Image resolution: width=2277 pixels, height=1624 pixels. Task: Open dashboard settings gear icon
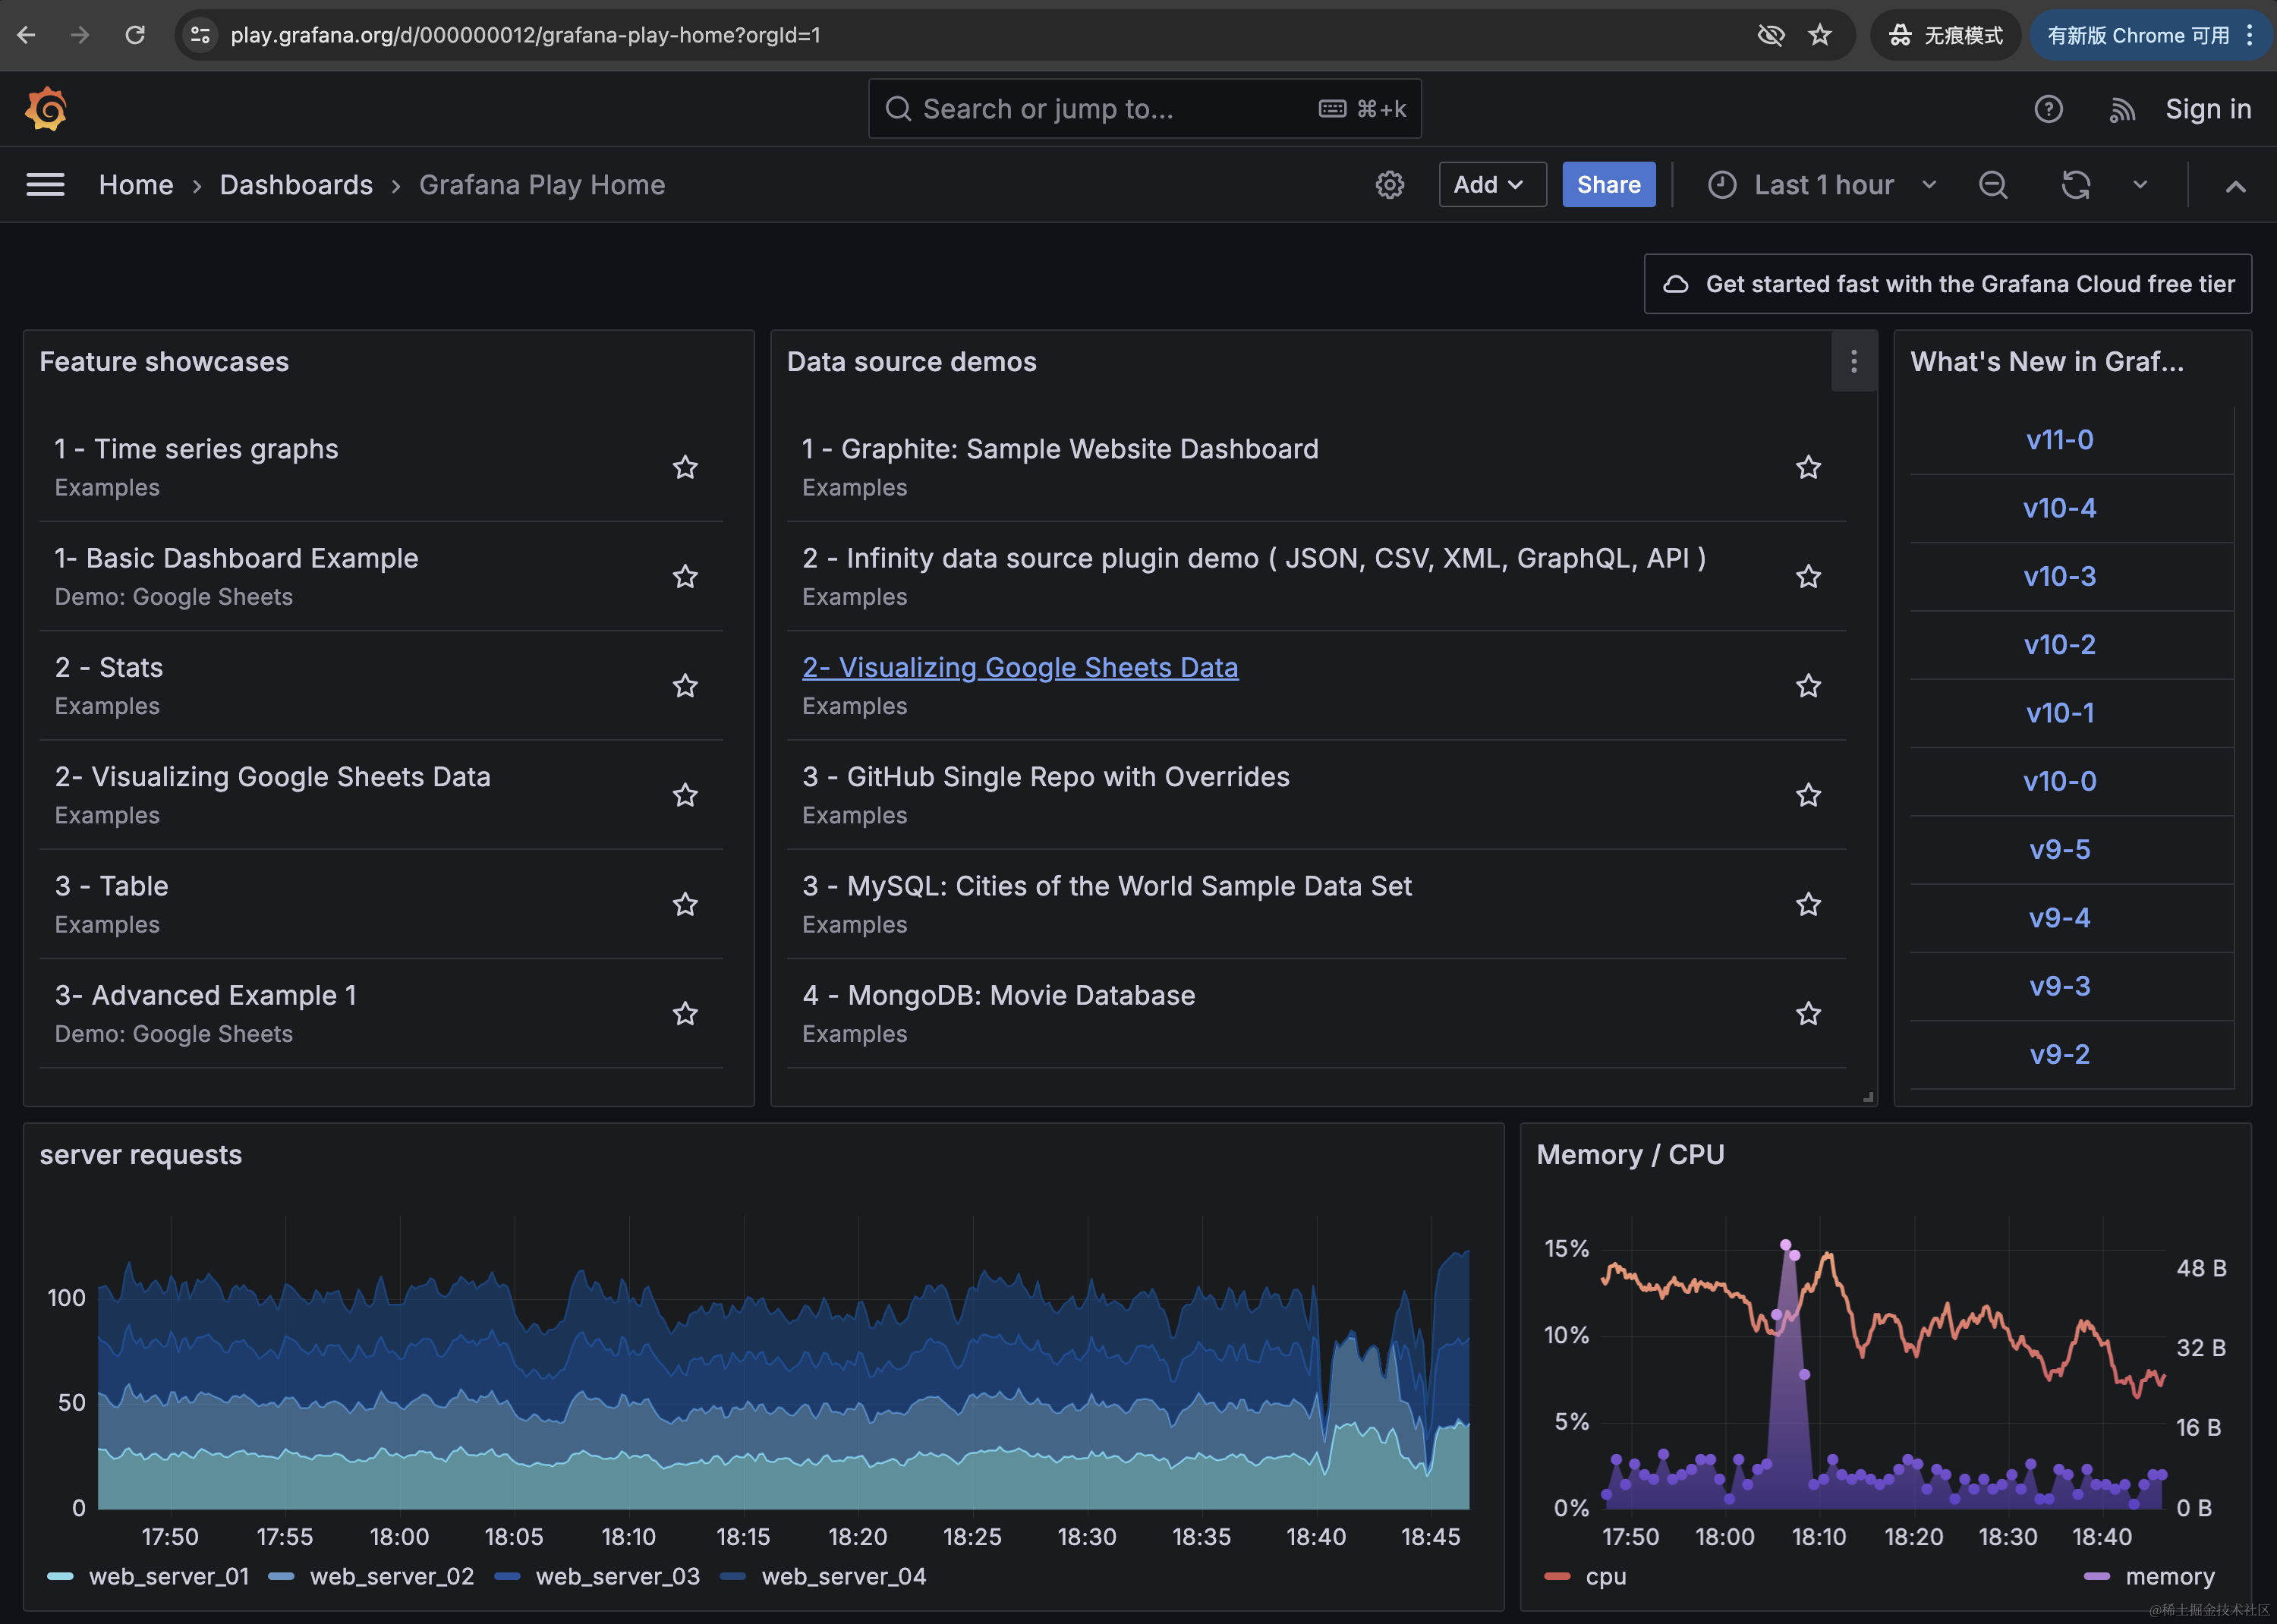[1389, 185]
